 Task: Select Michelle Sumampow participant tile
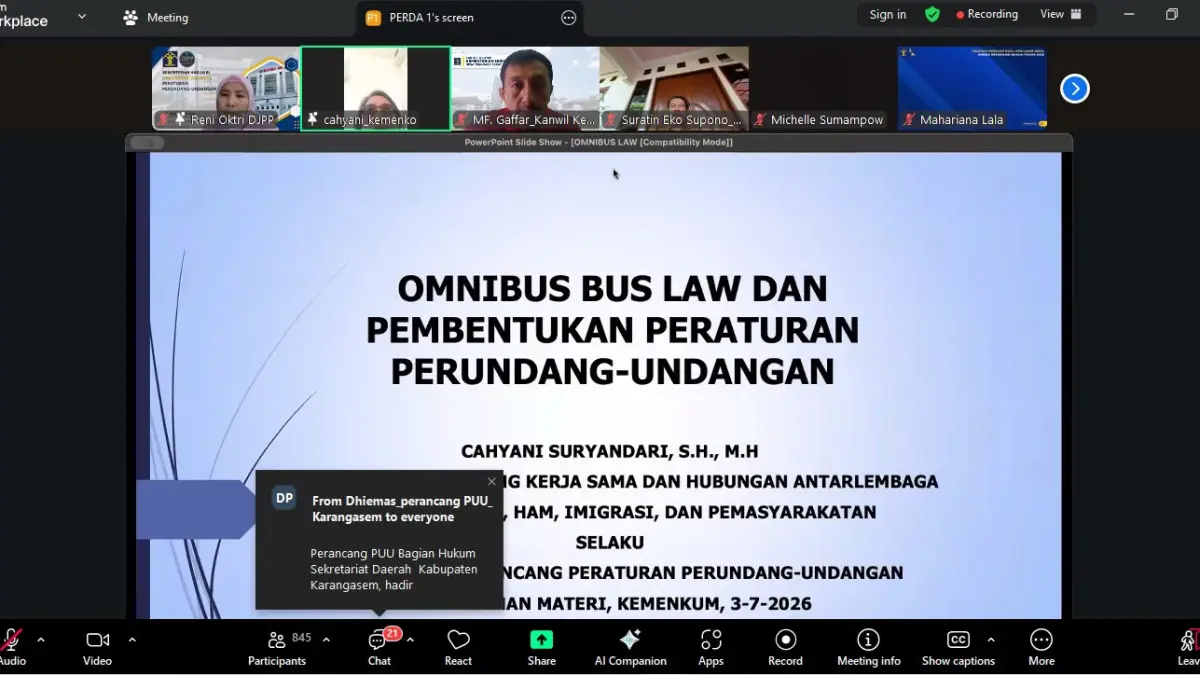(823, 88)
